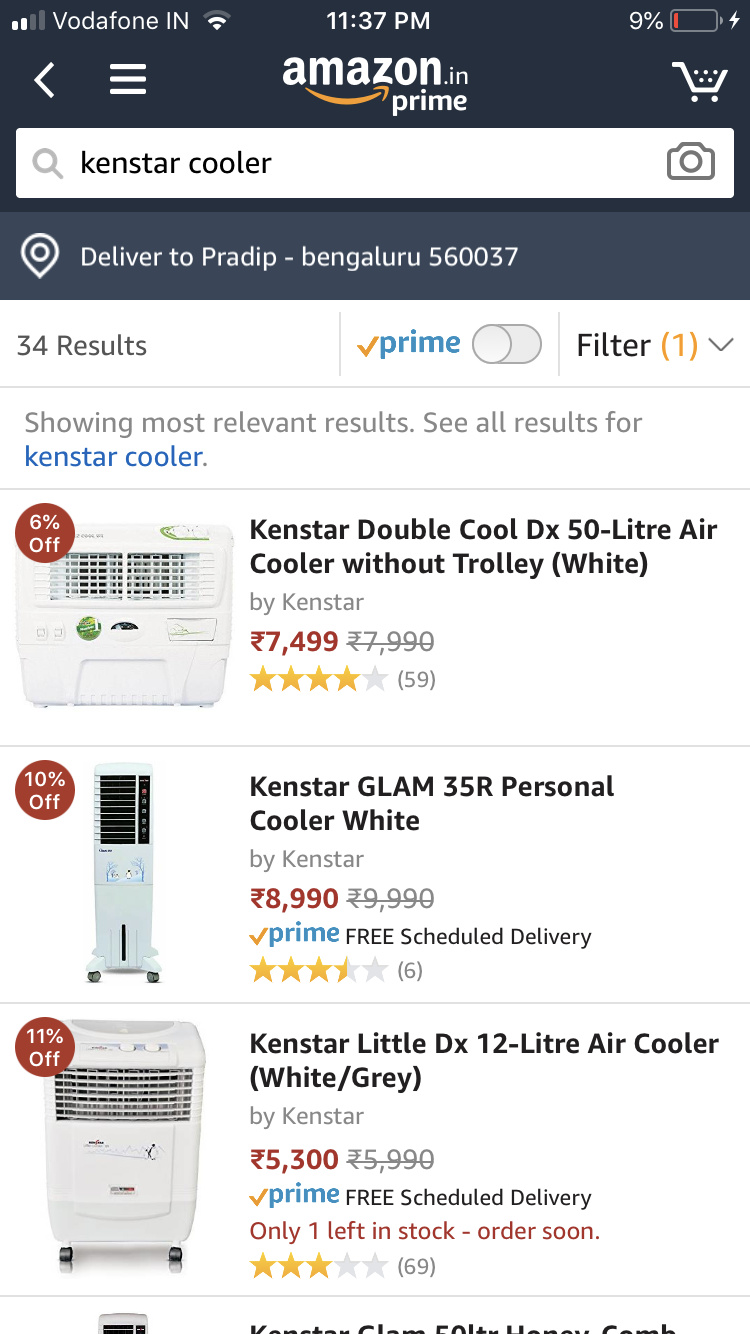Change the Deliver to Pradip address
Viewport: 750px width, 1334px height.
299,257
